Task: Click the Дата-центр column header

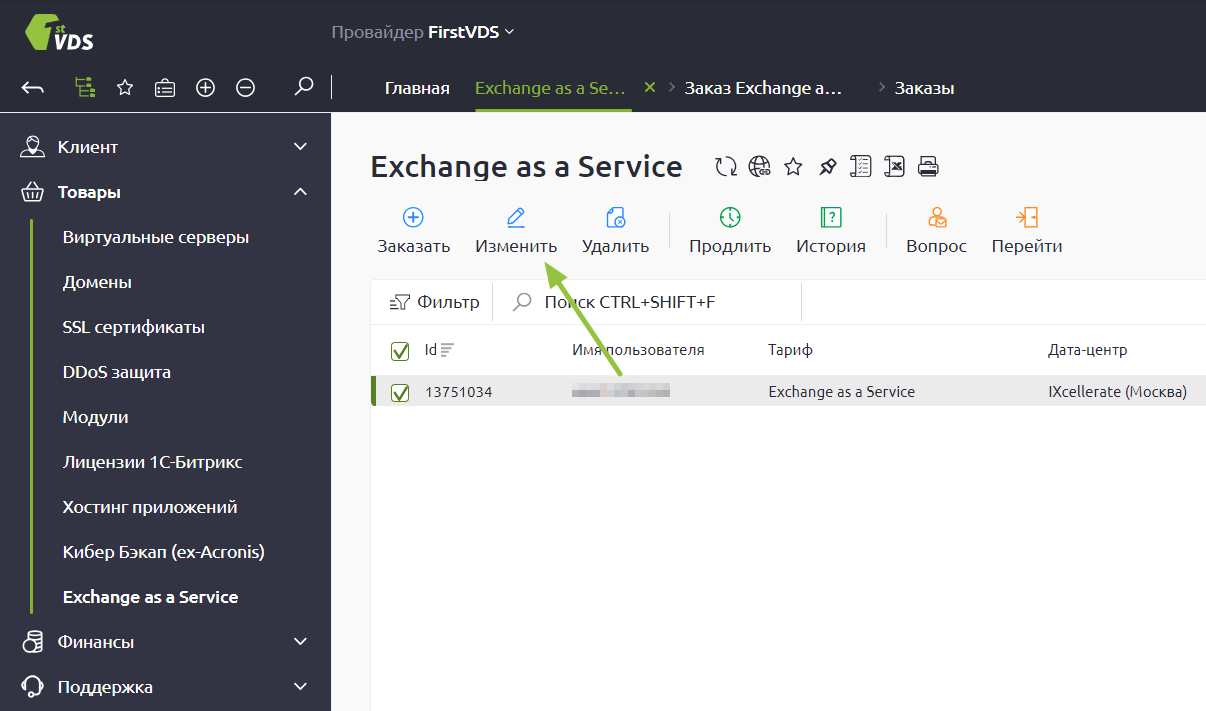Action: click(1087, 350)
